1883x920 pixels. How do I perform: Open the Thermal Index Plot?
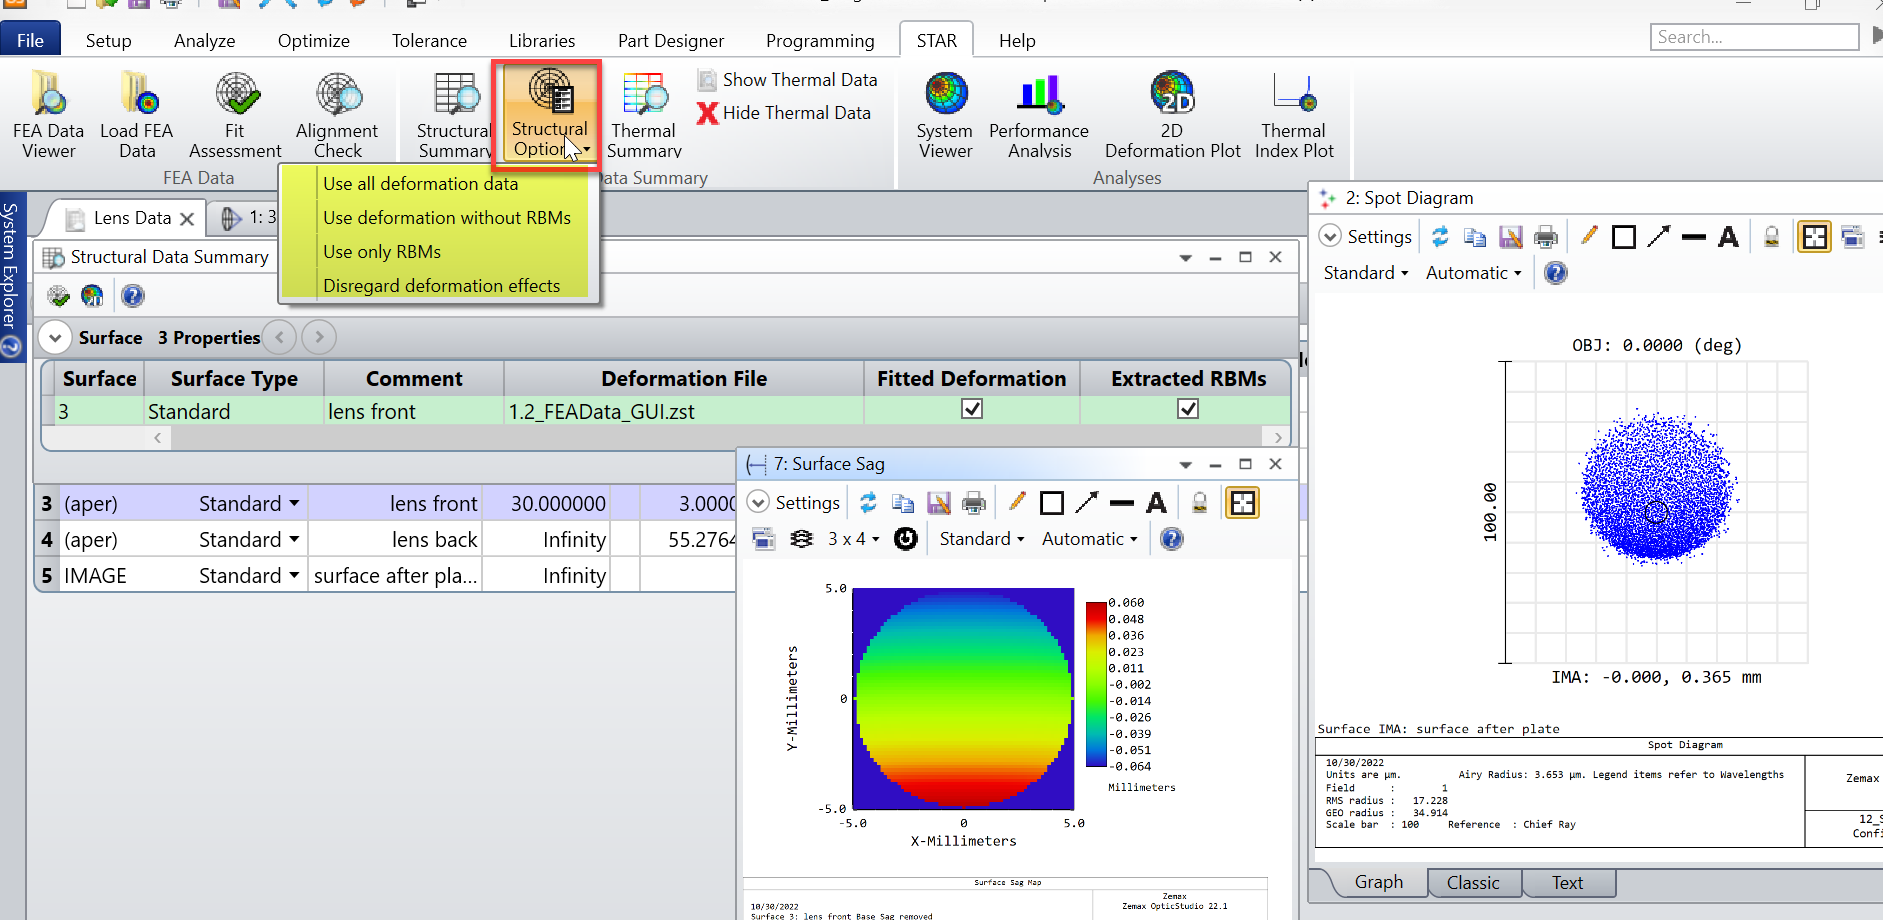pos(1294,114)
